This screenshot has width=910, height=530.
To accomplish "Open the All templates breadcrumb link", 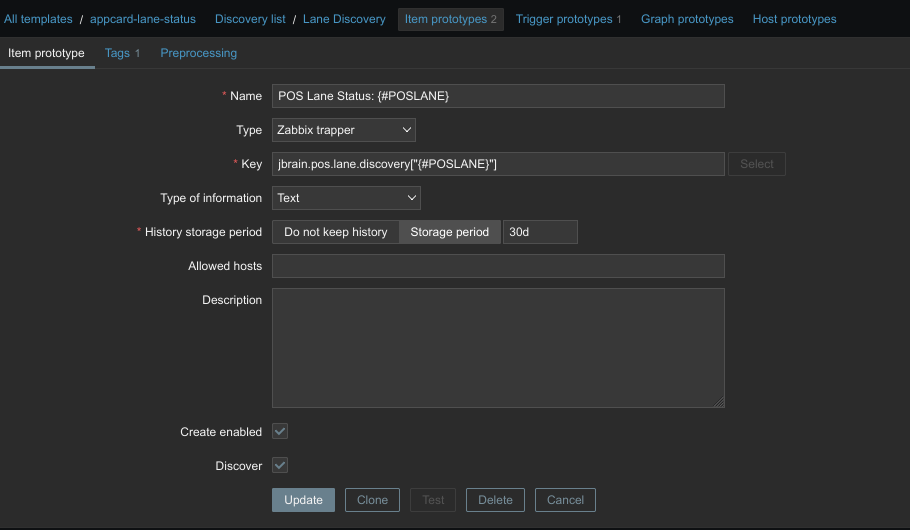I will pos(38,19).
